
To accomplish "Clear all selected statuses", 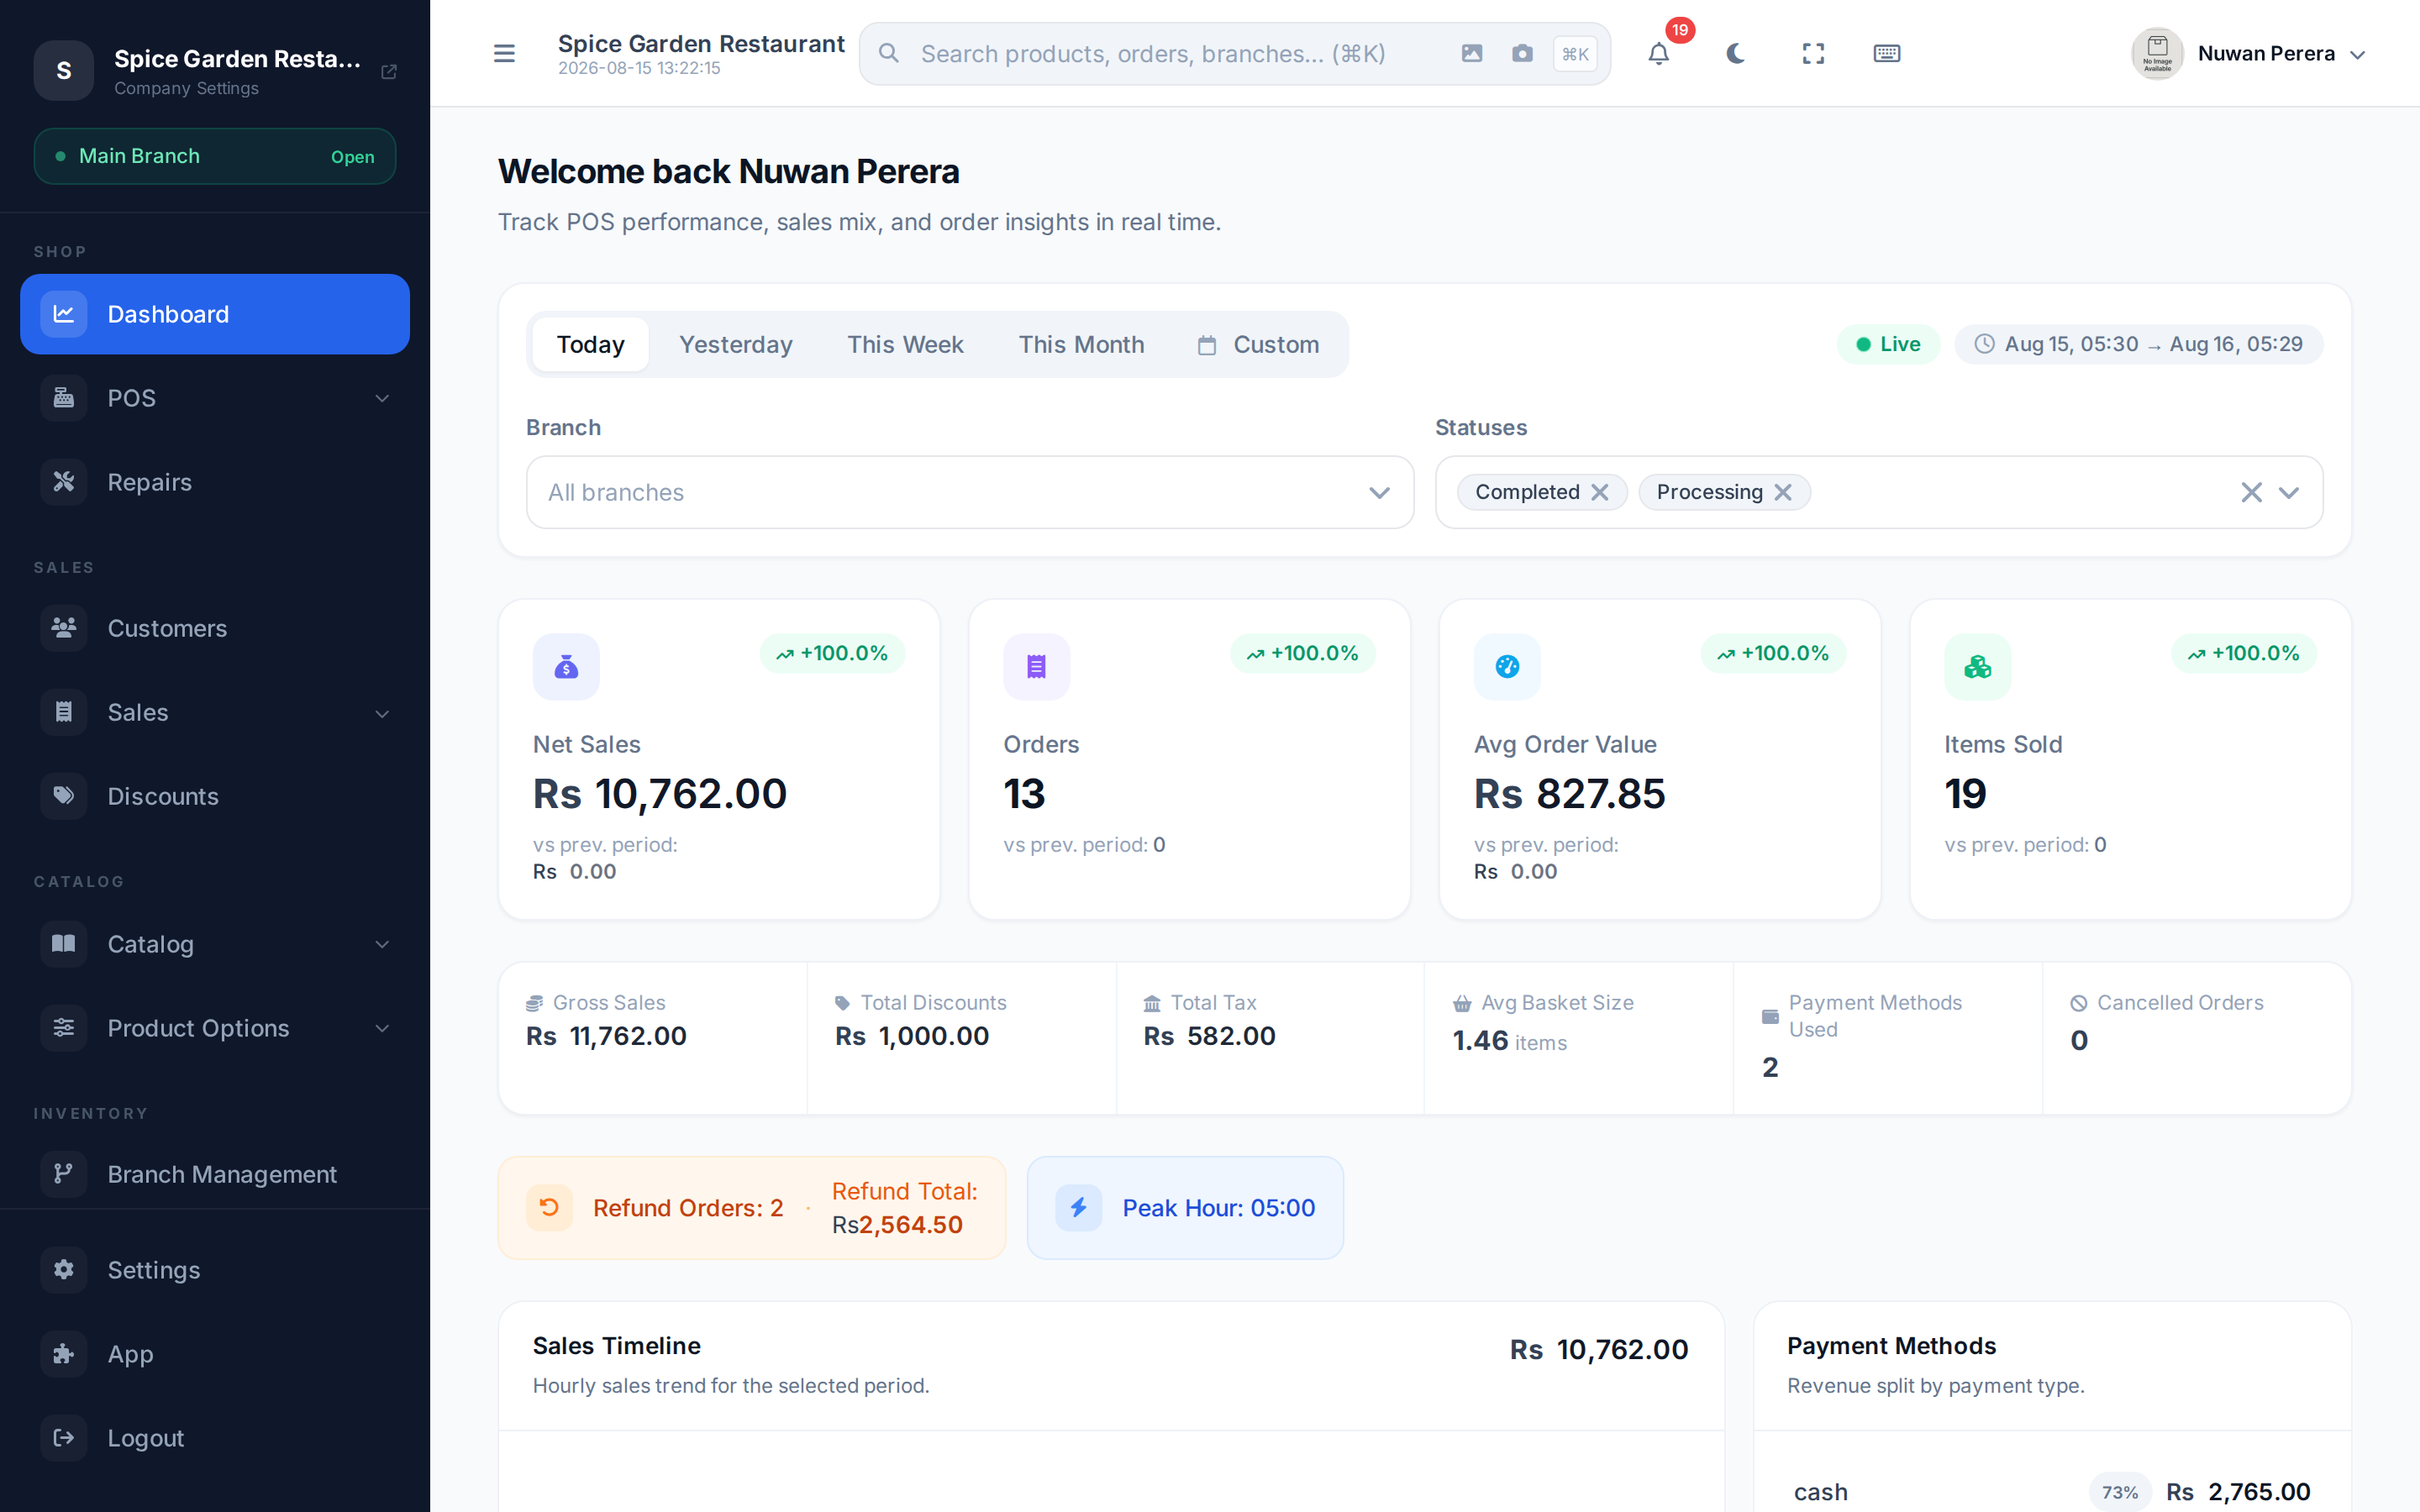I will tap(2251, 492).
